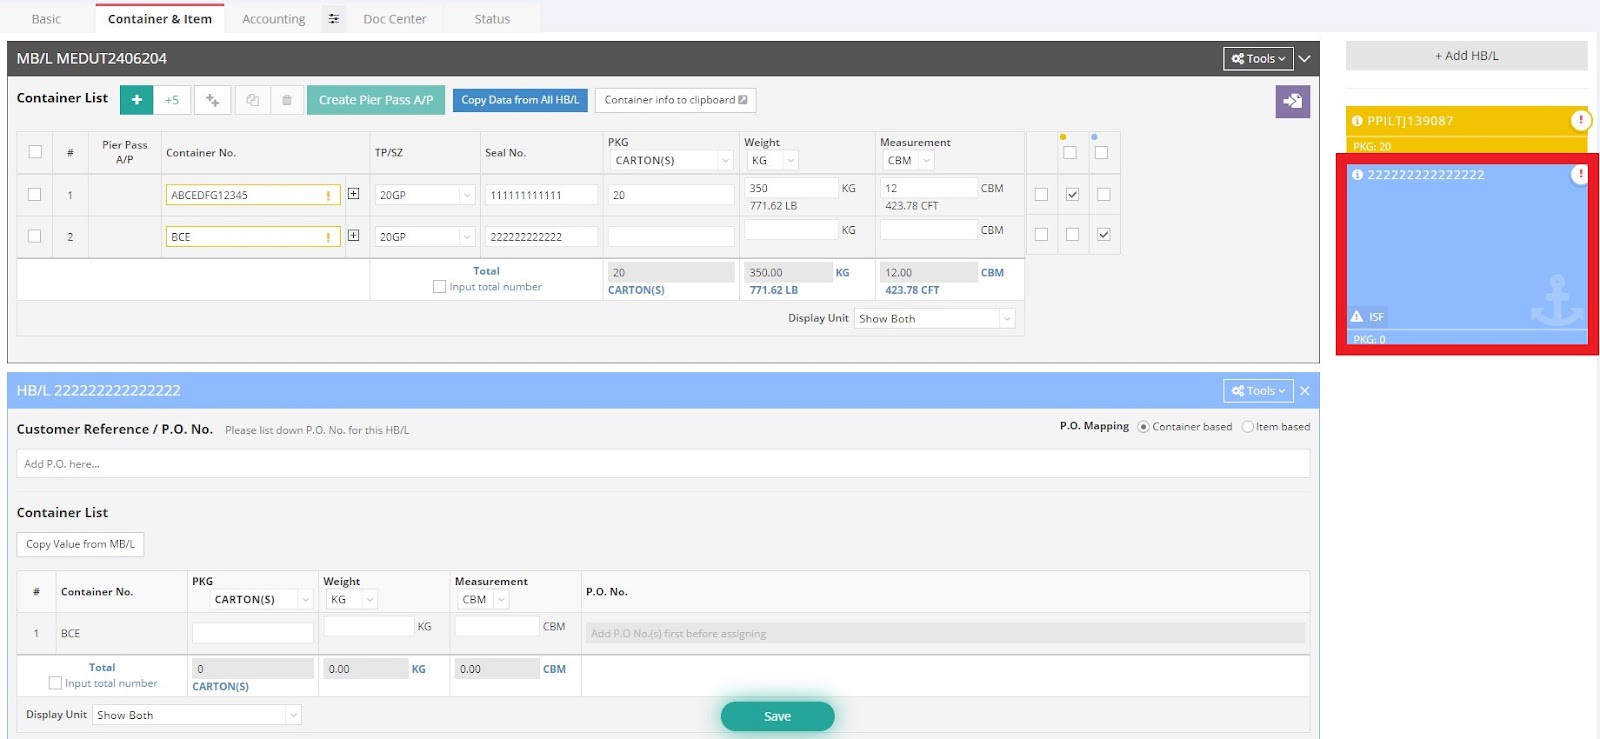
Task: Open the MB/L Display Unit dropdown
Action: click(x=934, y=319)
